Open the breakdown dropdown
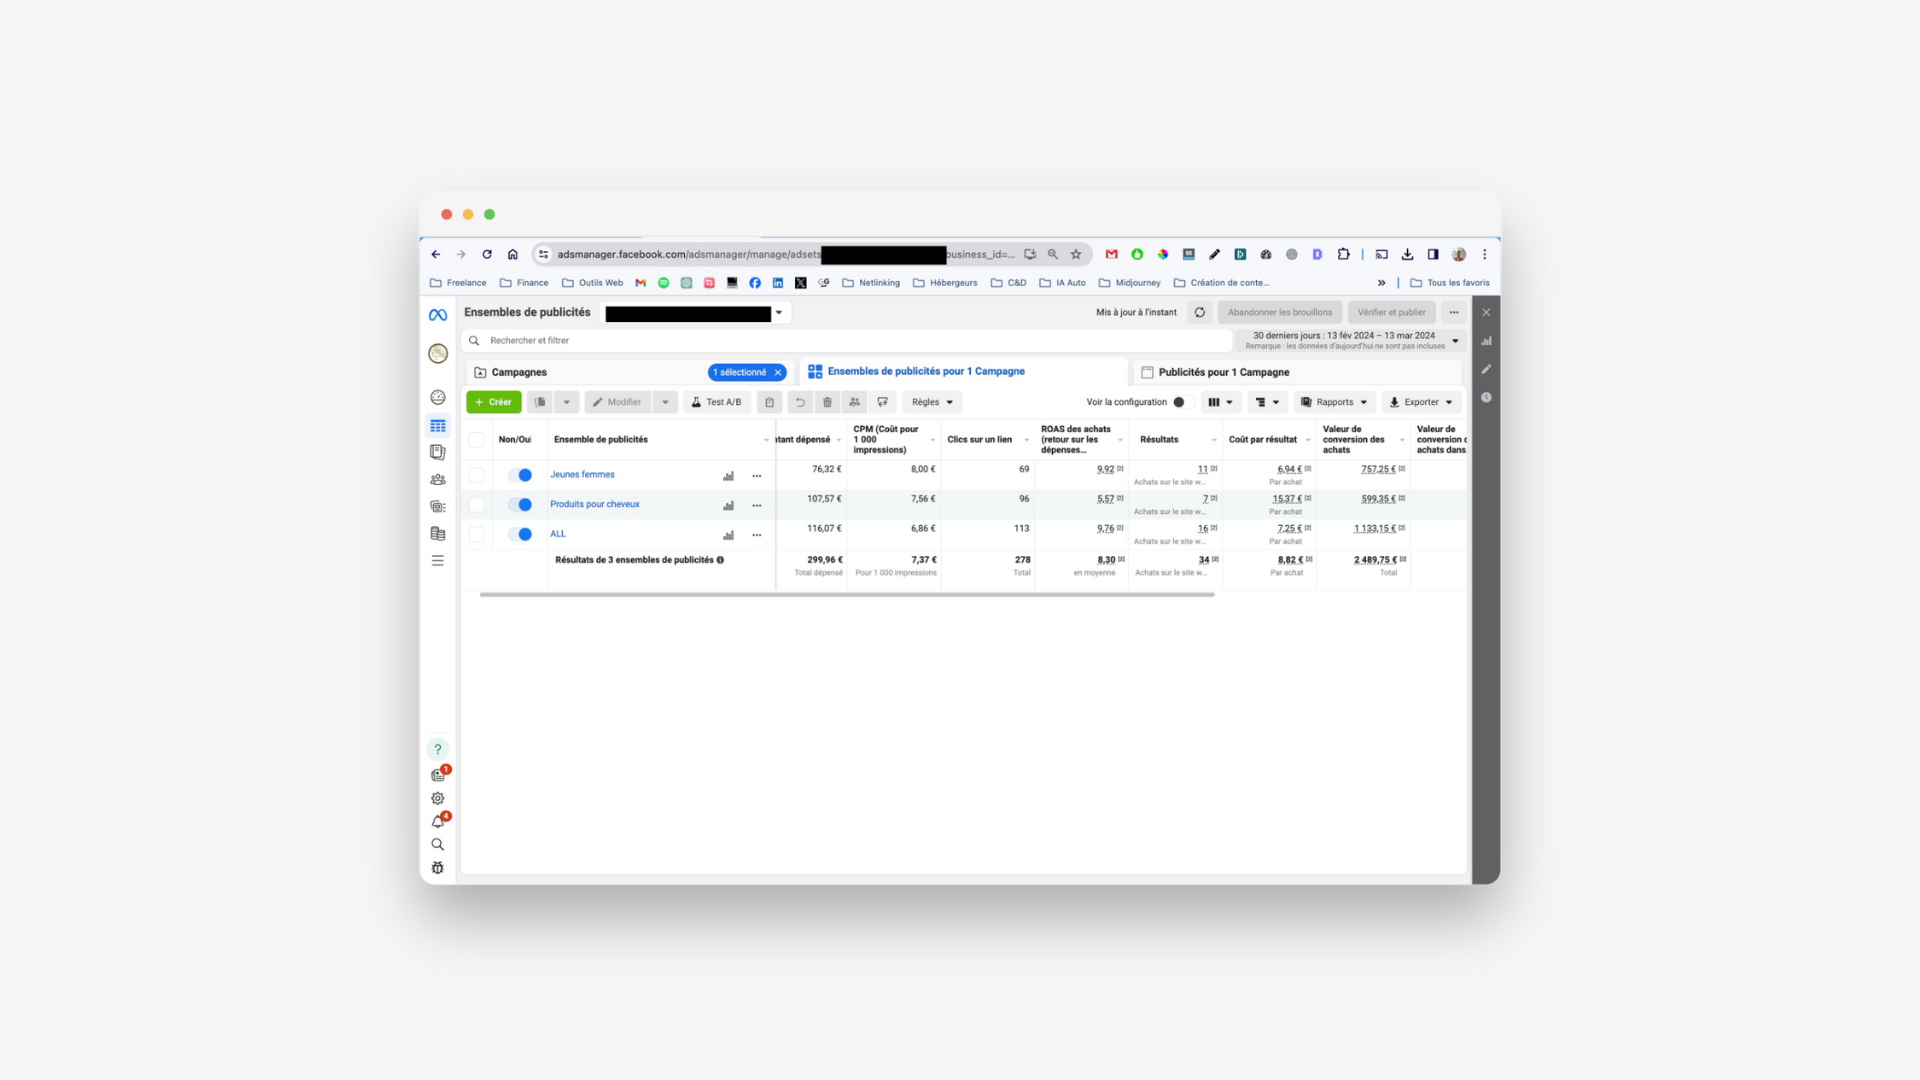The width and height of the screenshot is (1920, 1080). pos(1267,402)
